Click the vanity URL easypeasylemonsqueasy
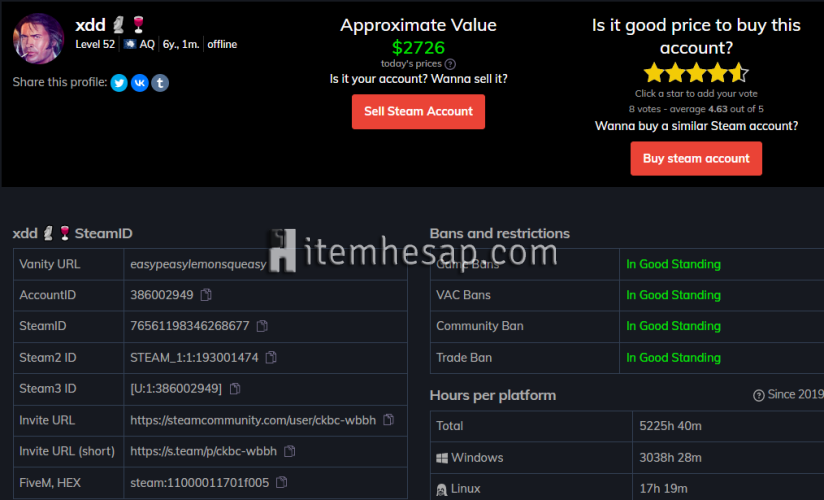 pos(198,264)
